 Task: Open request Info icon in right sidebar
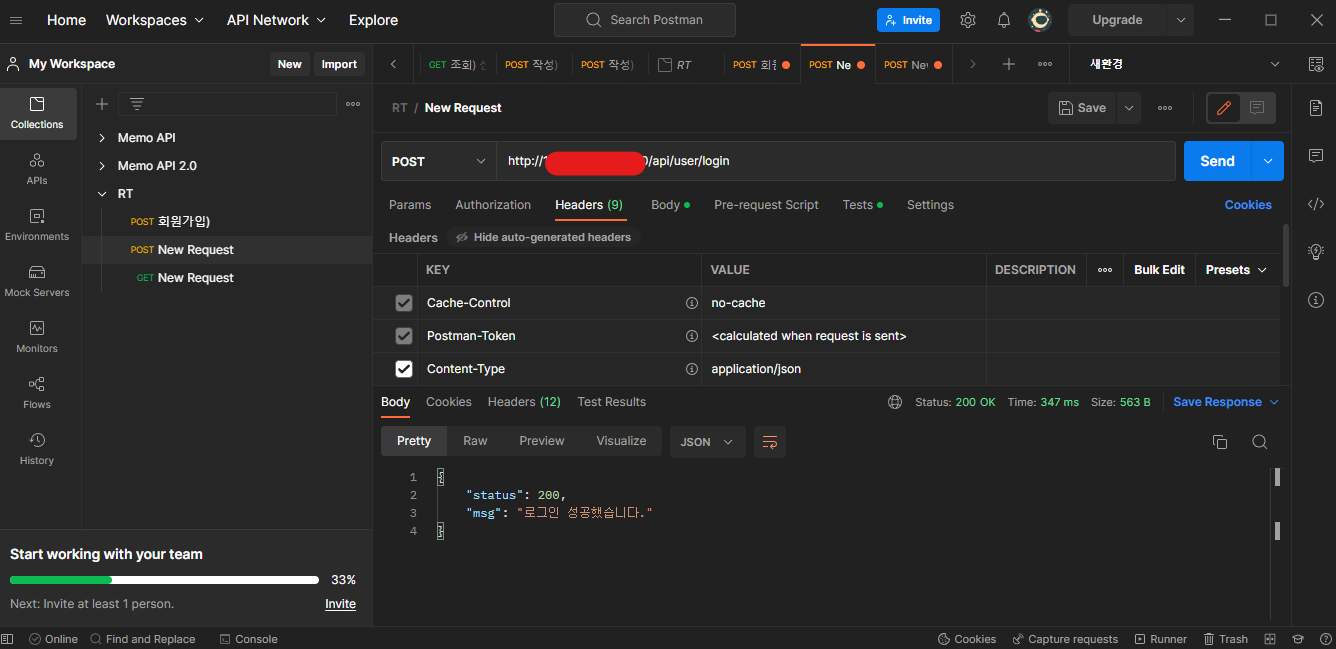[1316, 300]
